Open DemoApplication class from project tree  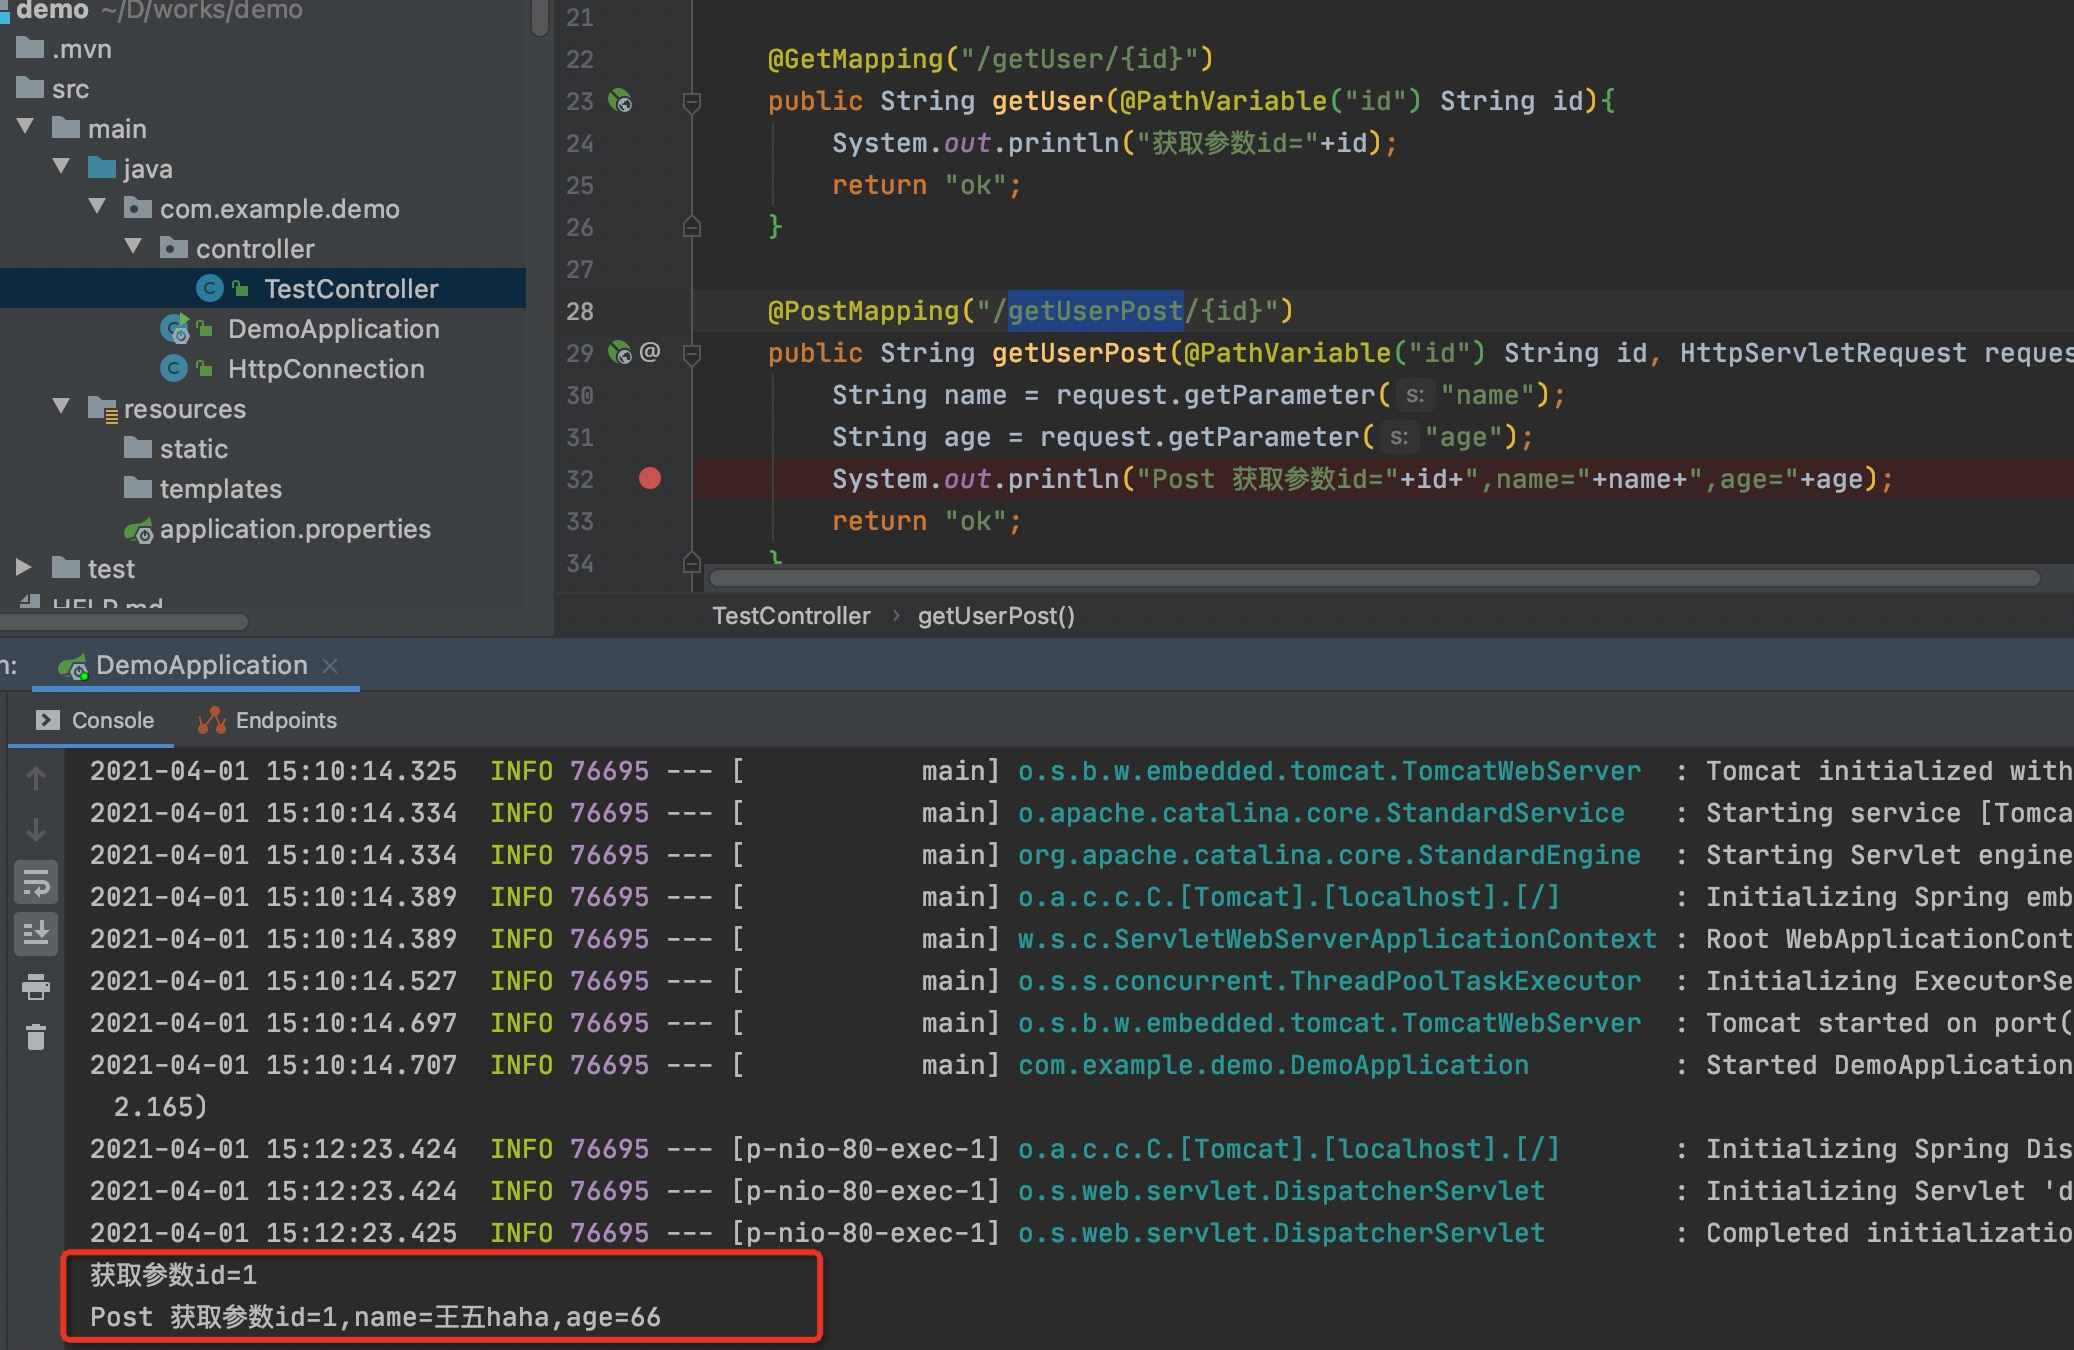[333, 329]
